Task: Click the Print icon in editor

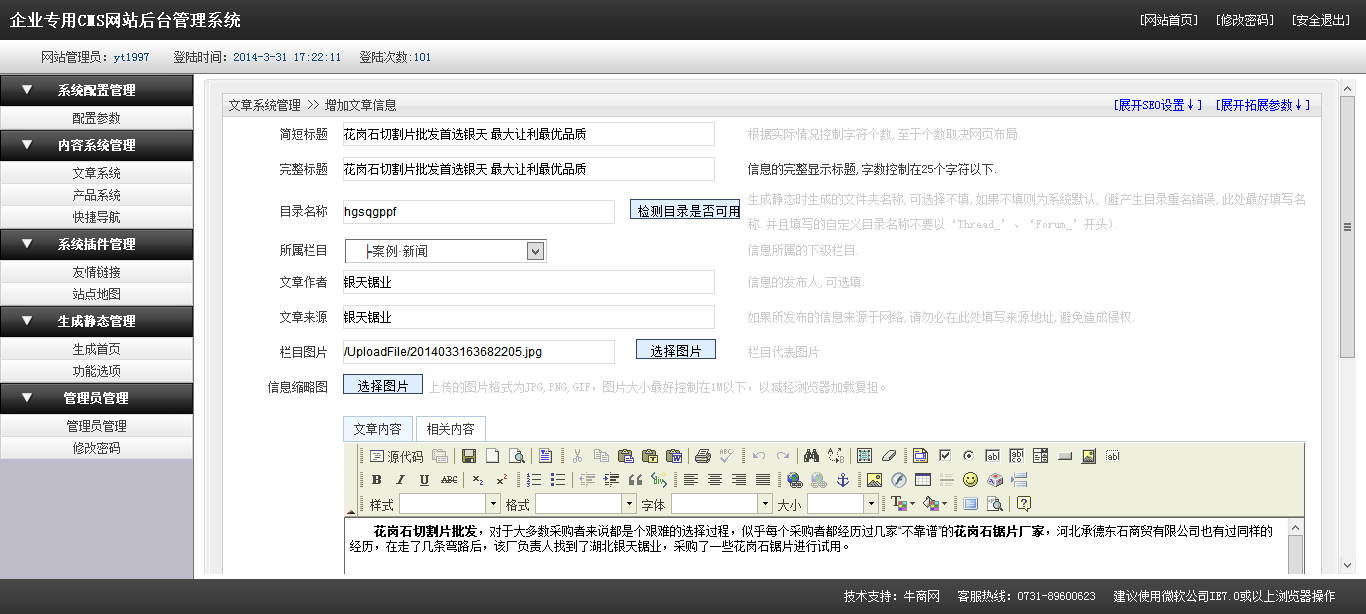Action: [703, 456]
